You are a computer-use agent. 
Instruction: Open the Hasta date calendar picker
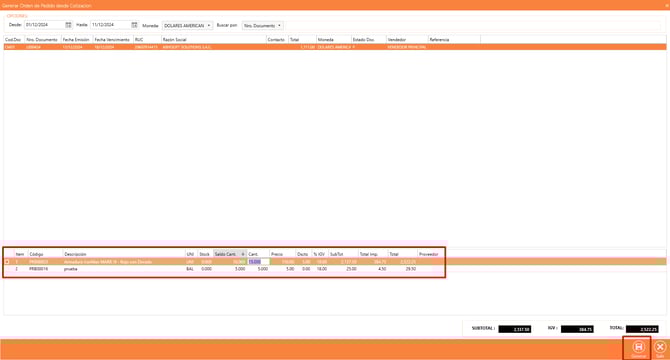pyautogui.click(x=134, y=25)
